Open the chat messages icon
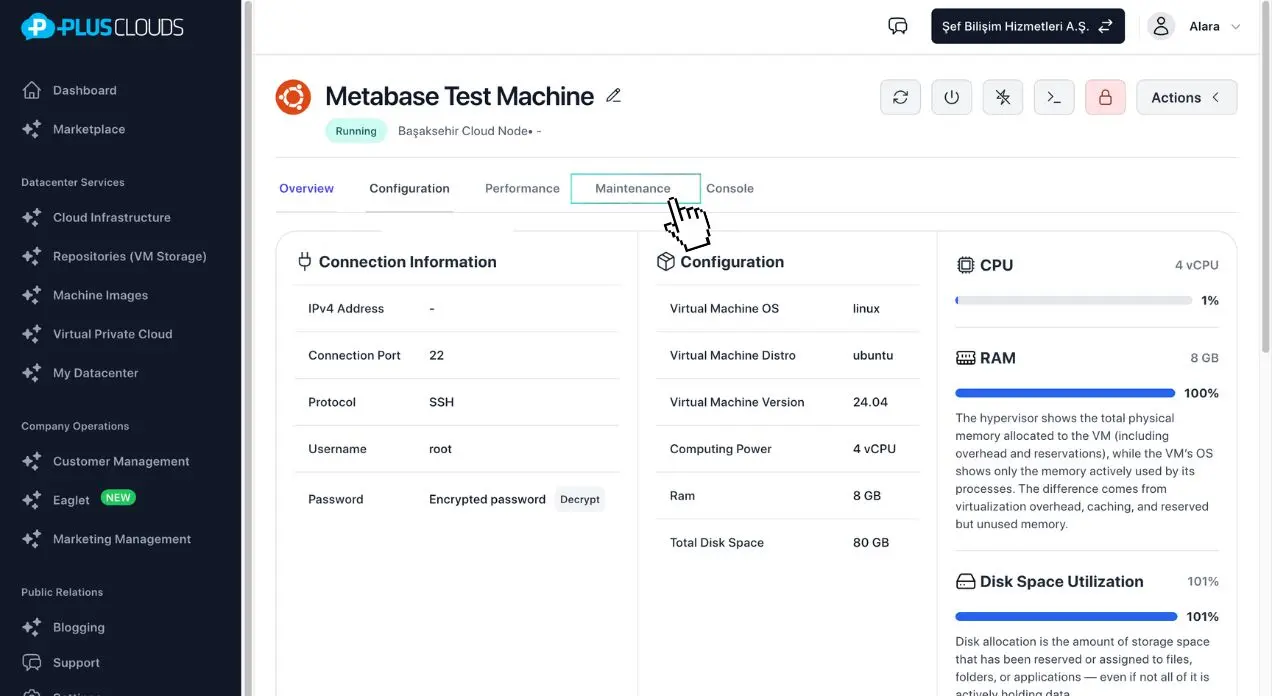1272x696 pixels. click(x=897, y=26)
